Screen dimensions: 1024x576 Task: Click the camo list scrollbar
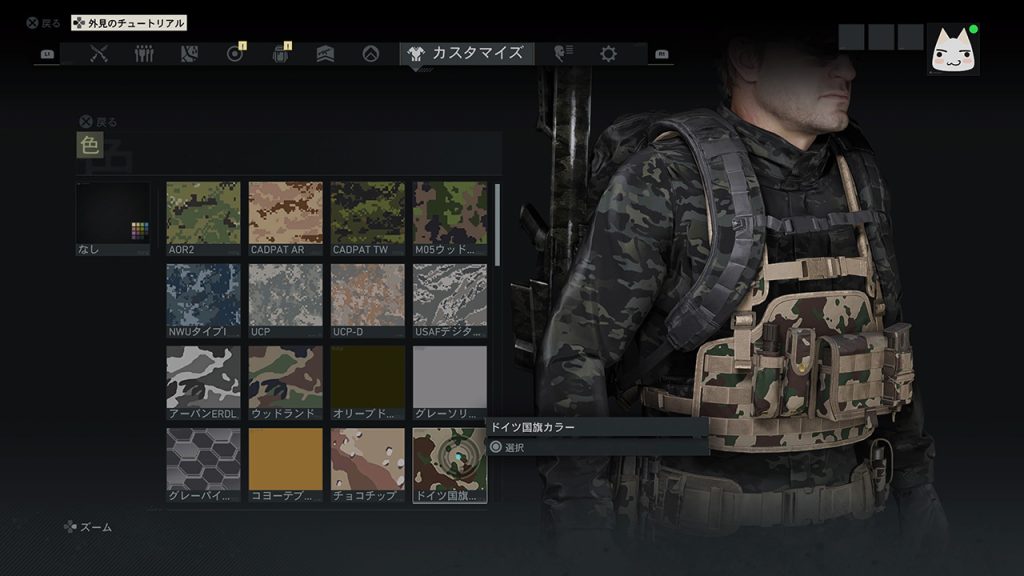[498, 225]
